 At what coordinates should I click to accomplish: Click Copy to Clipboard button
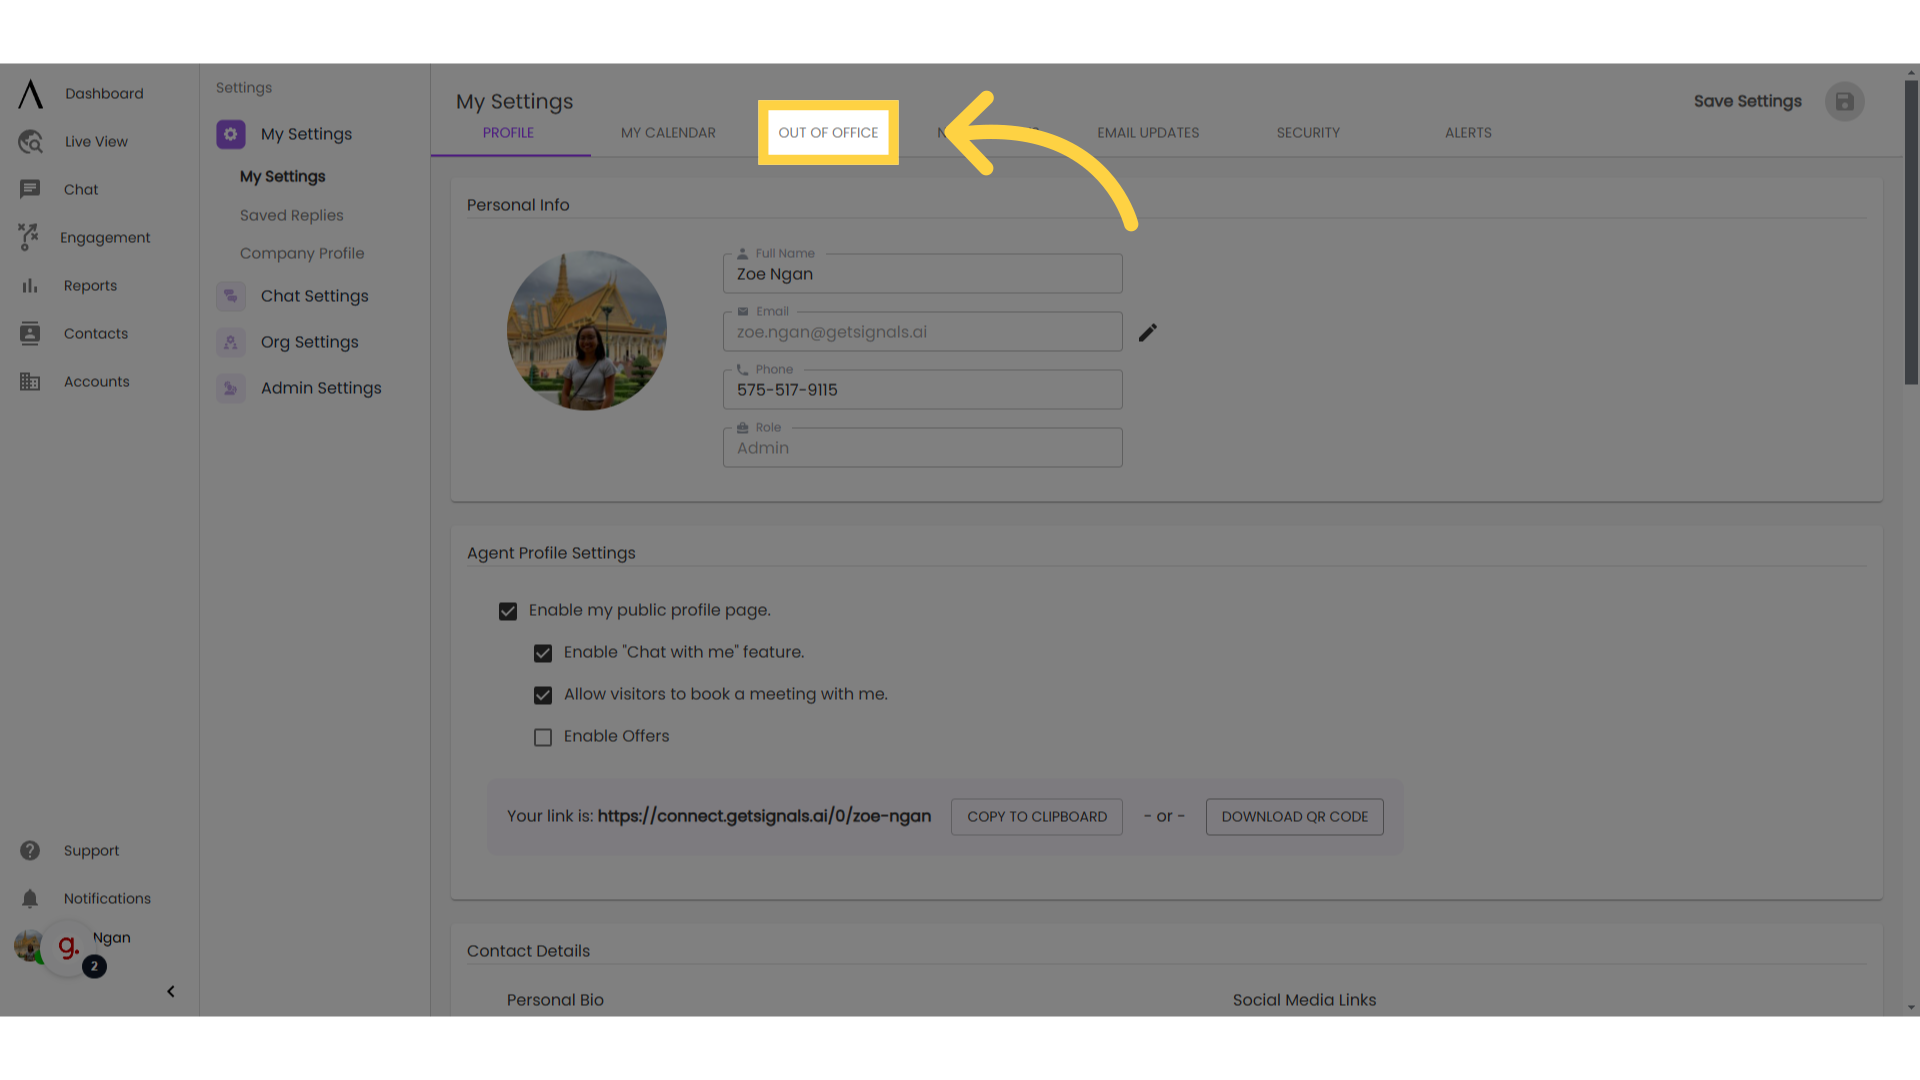tap(1036, 816)
